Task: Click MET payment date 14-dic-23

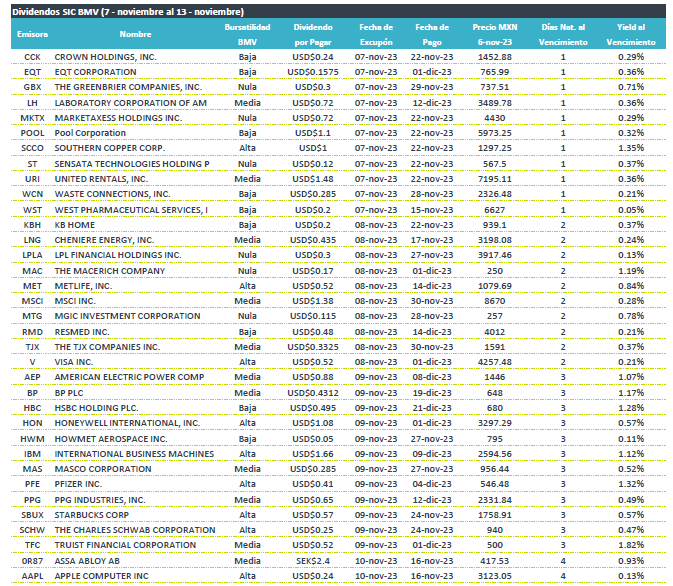Action: click(x=432, y=286)
